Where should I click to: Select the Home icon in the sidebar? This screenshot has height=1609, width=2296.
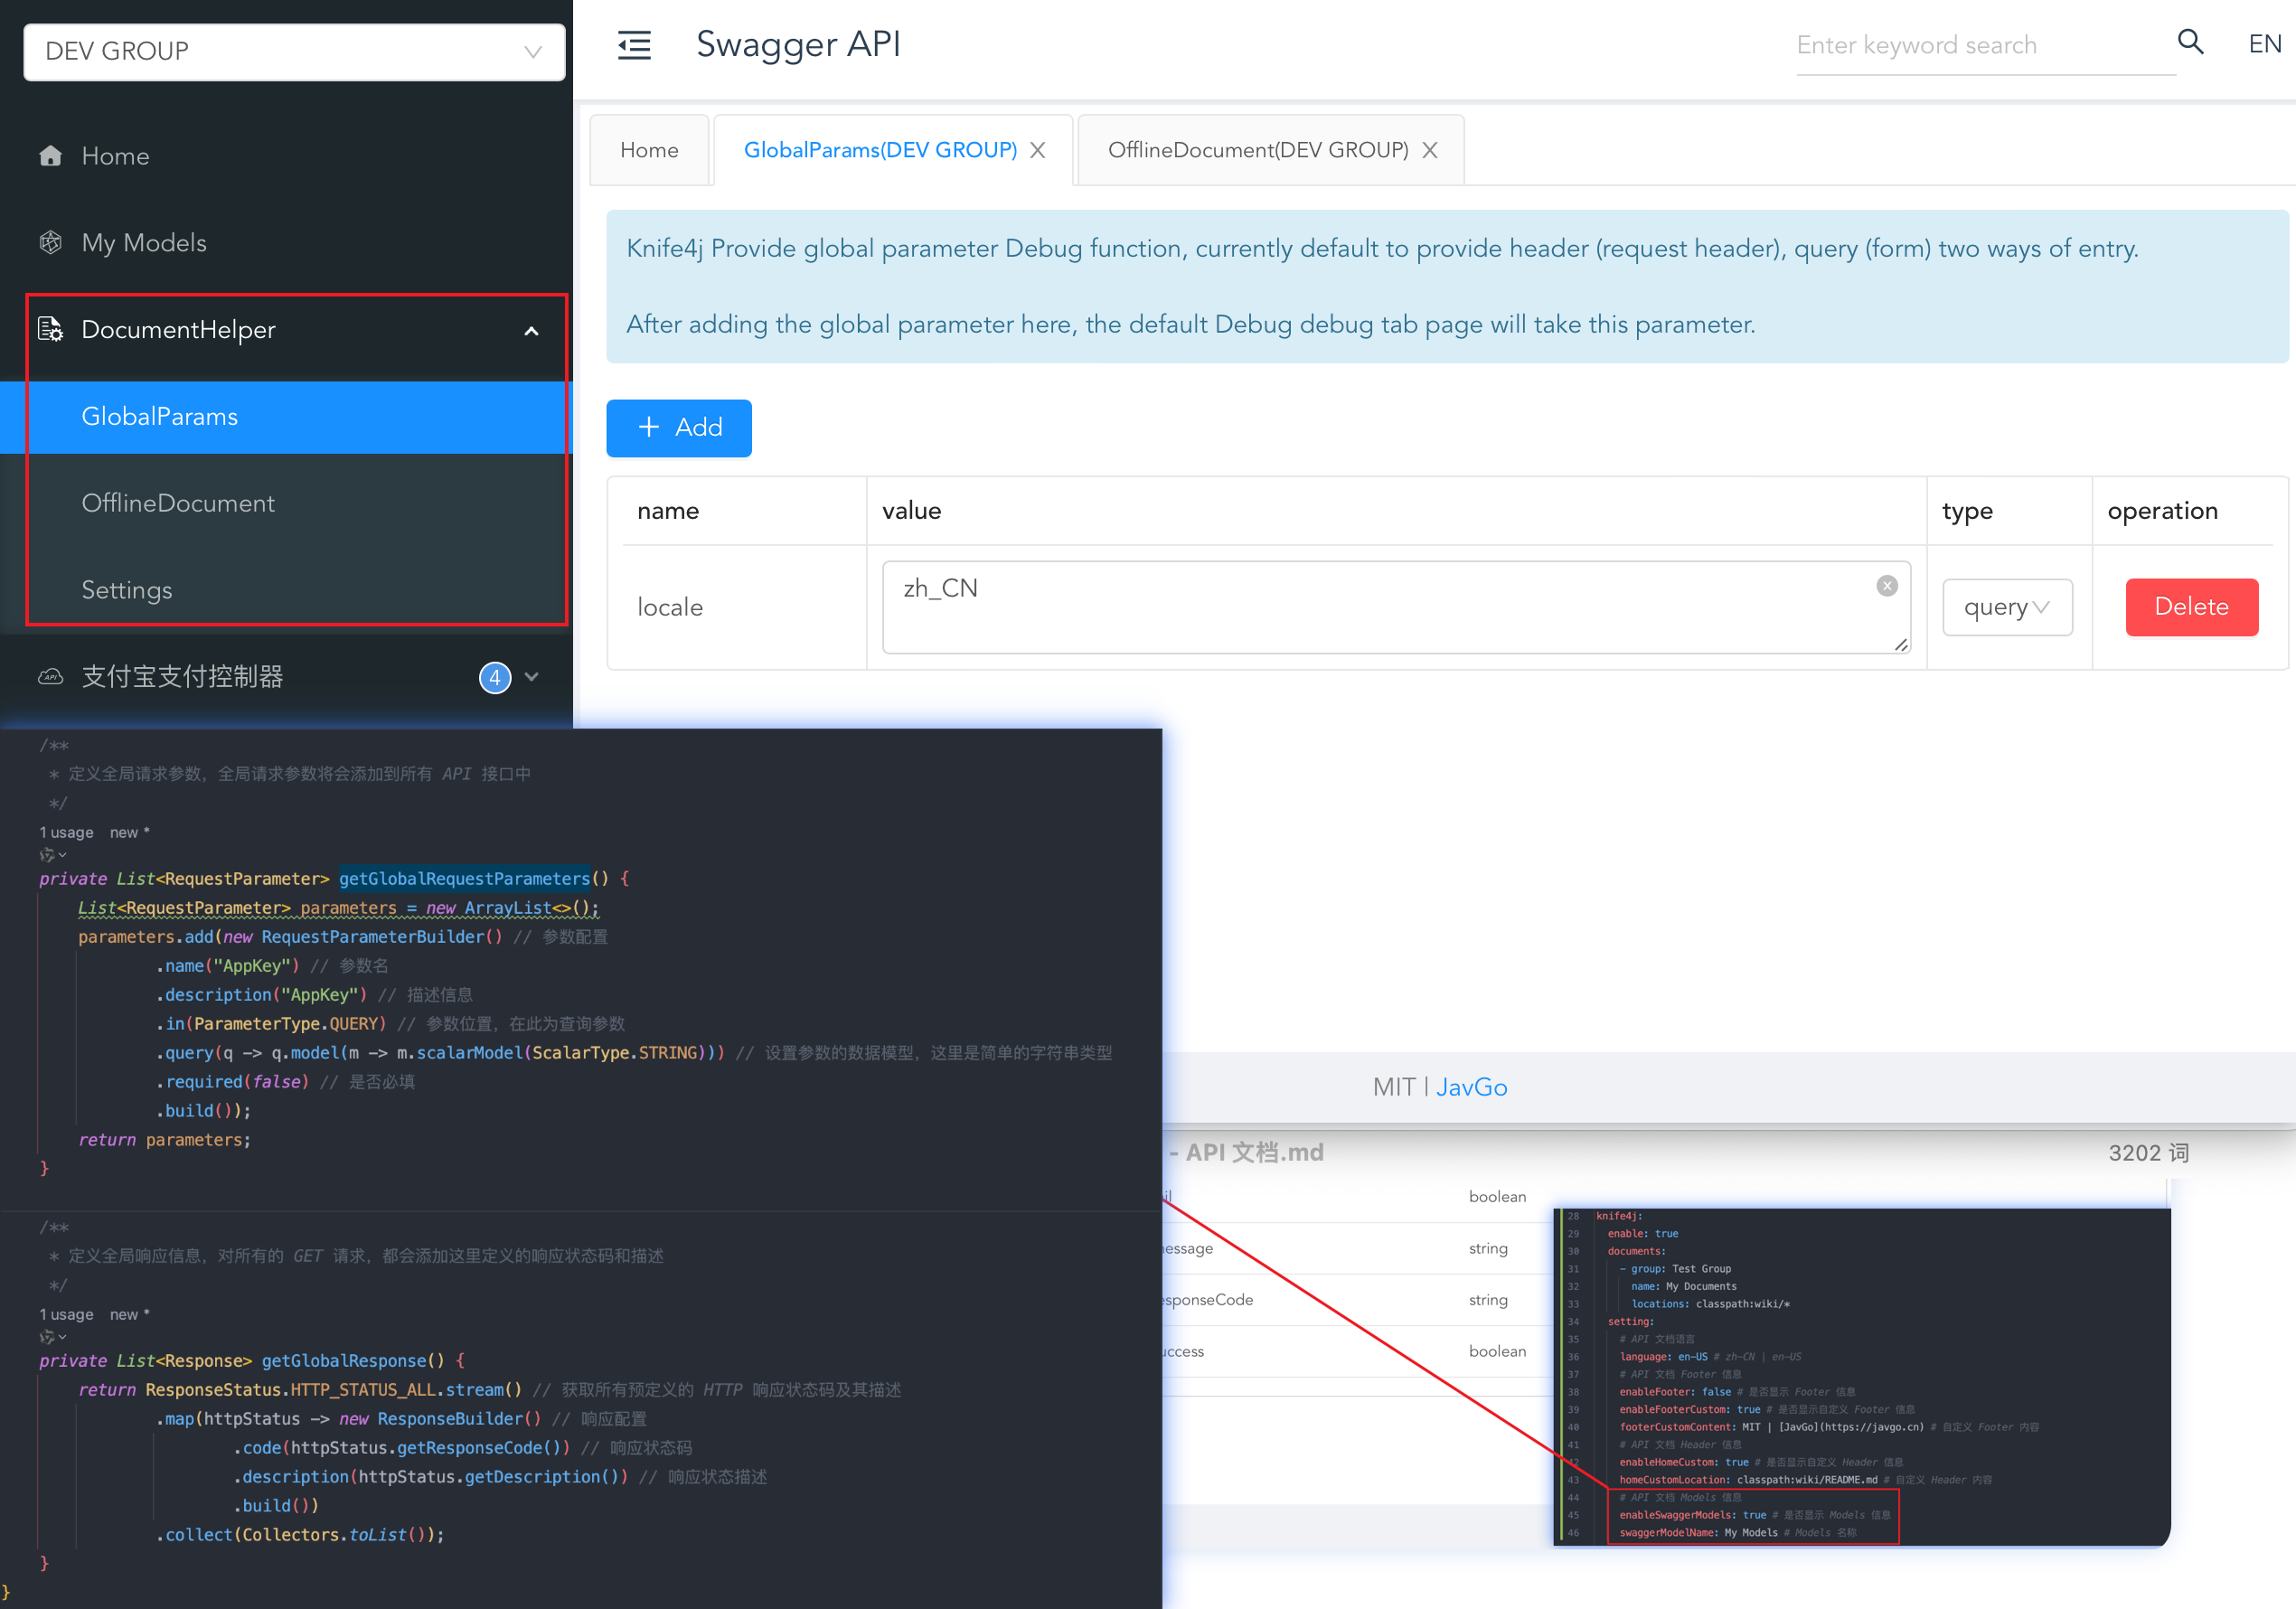50,155
